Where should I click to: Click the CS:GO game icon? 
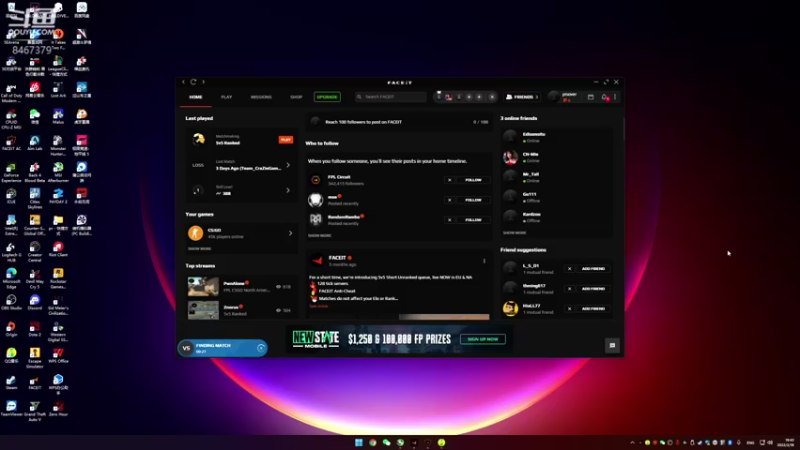tap(195, 233)
